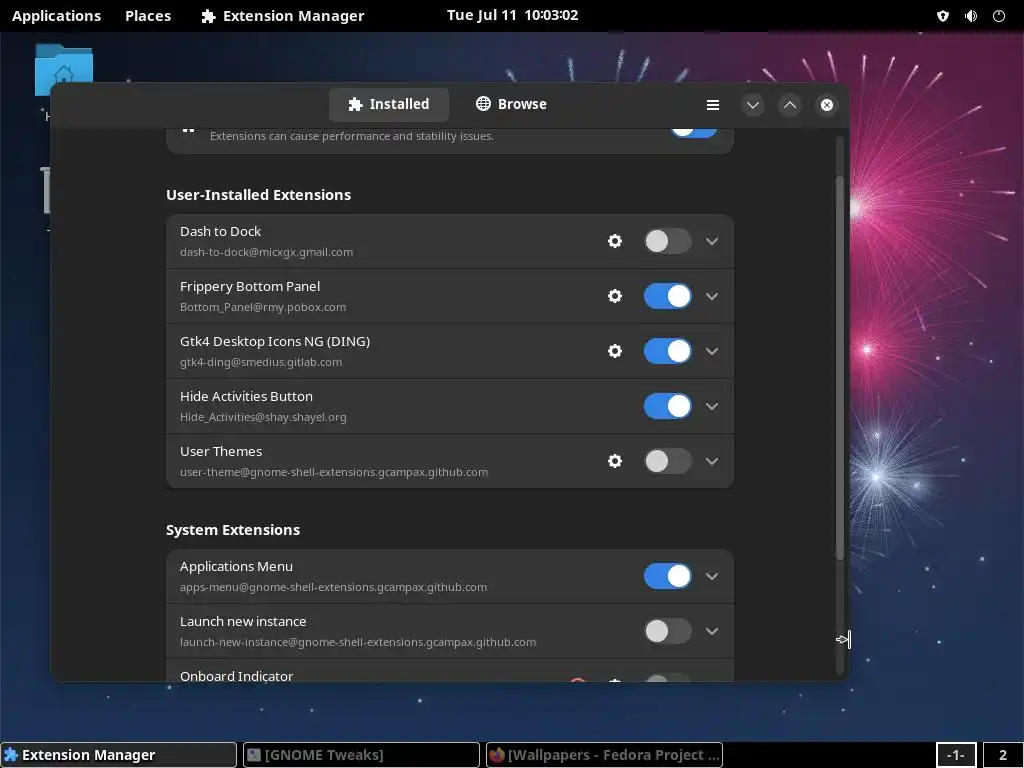Open the hamburger menu in Extension Manager
Screen dimensions: 1024x768
pos(712,104)
